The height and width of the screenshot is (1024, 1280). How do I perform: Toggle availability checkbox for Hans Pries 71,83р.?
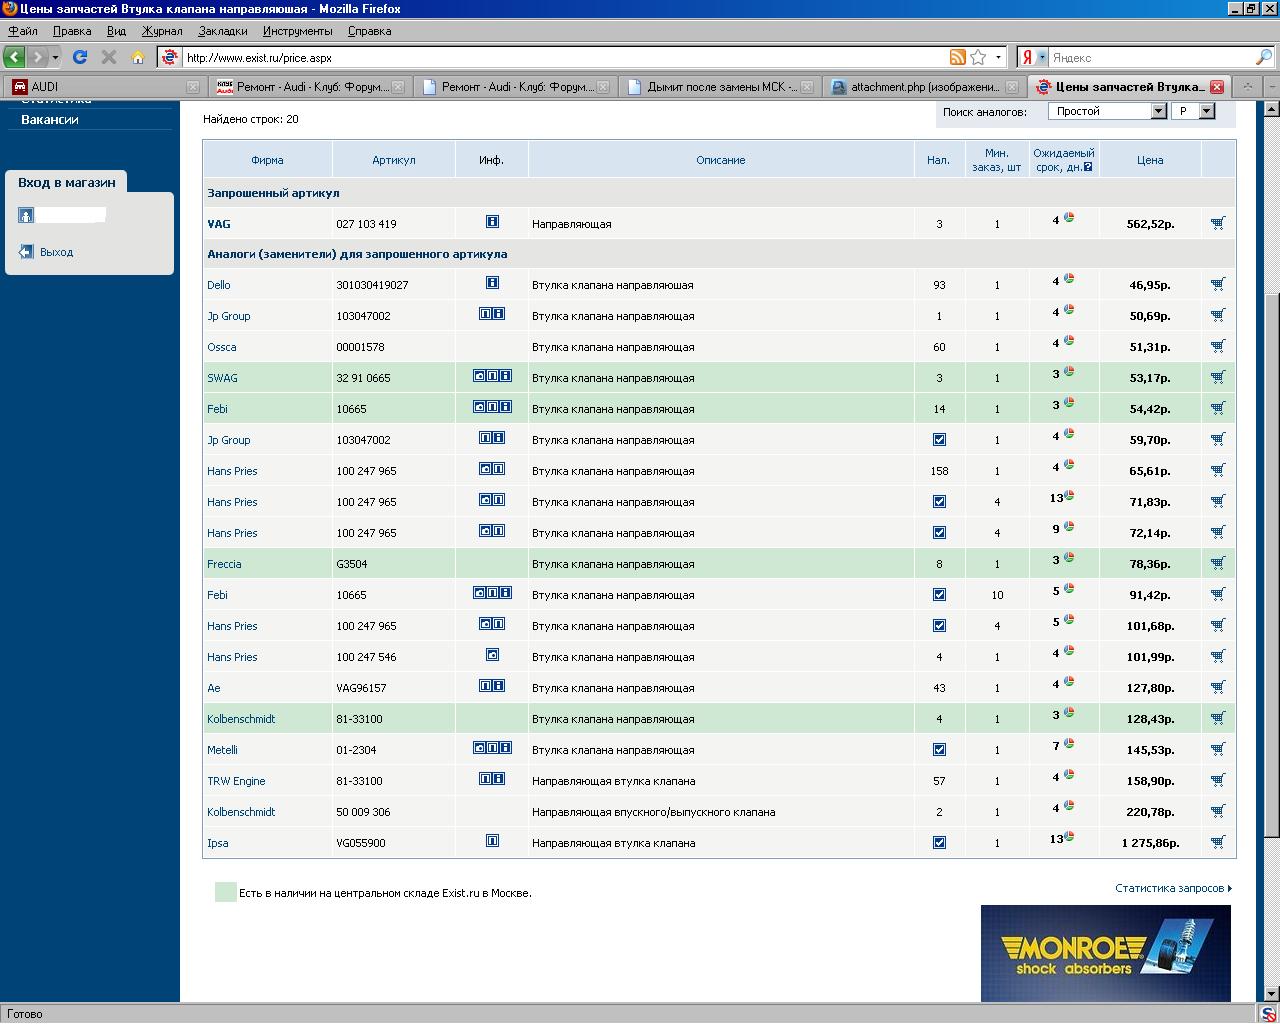939,501
